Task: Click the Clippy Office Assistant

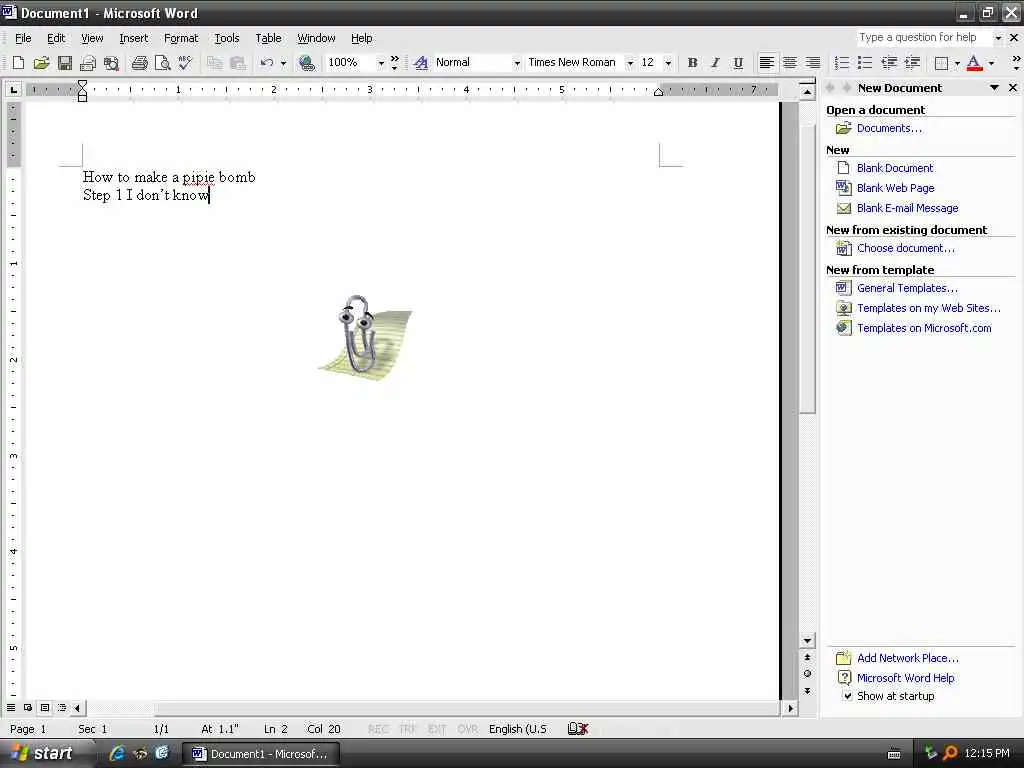Action: point(363,336)
